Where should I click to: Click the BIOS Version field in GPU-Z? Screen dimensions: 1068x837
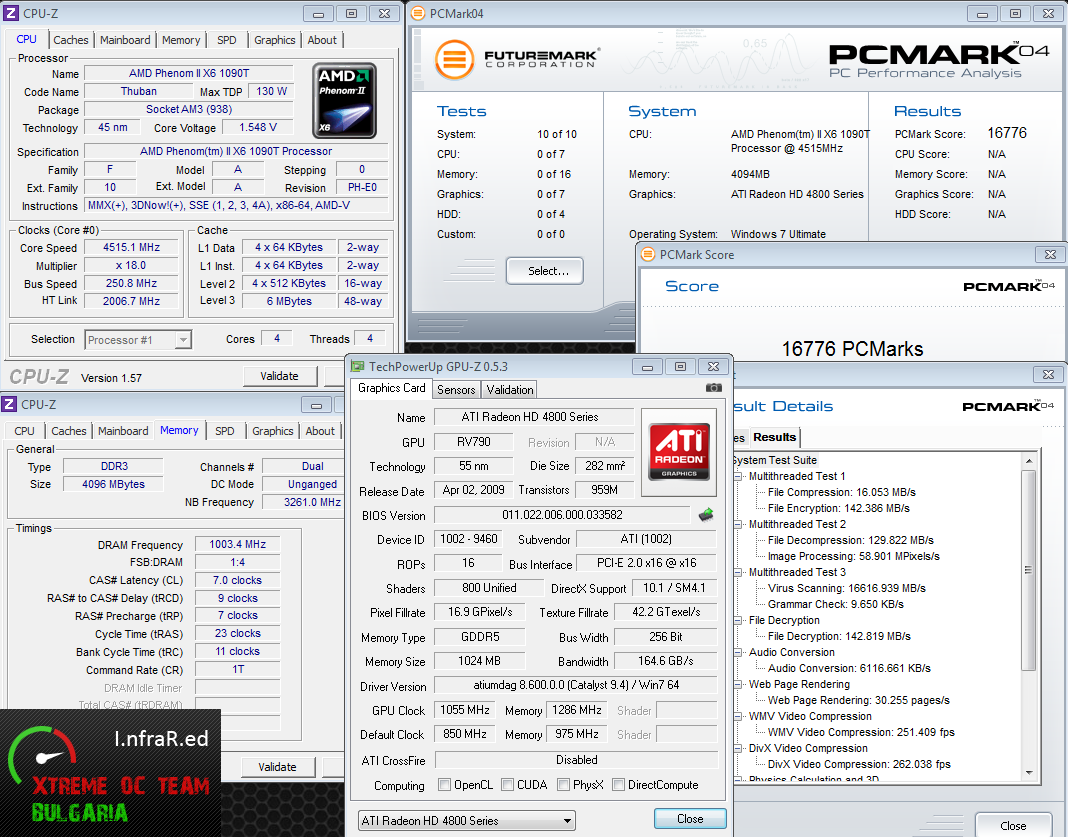562,515
